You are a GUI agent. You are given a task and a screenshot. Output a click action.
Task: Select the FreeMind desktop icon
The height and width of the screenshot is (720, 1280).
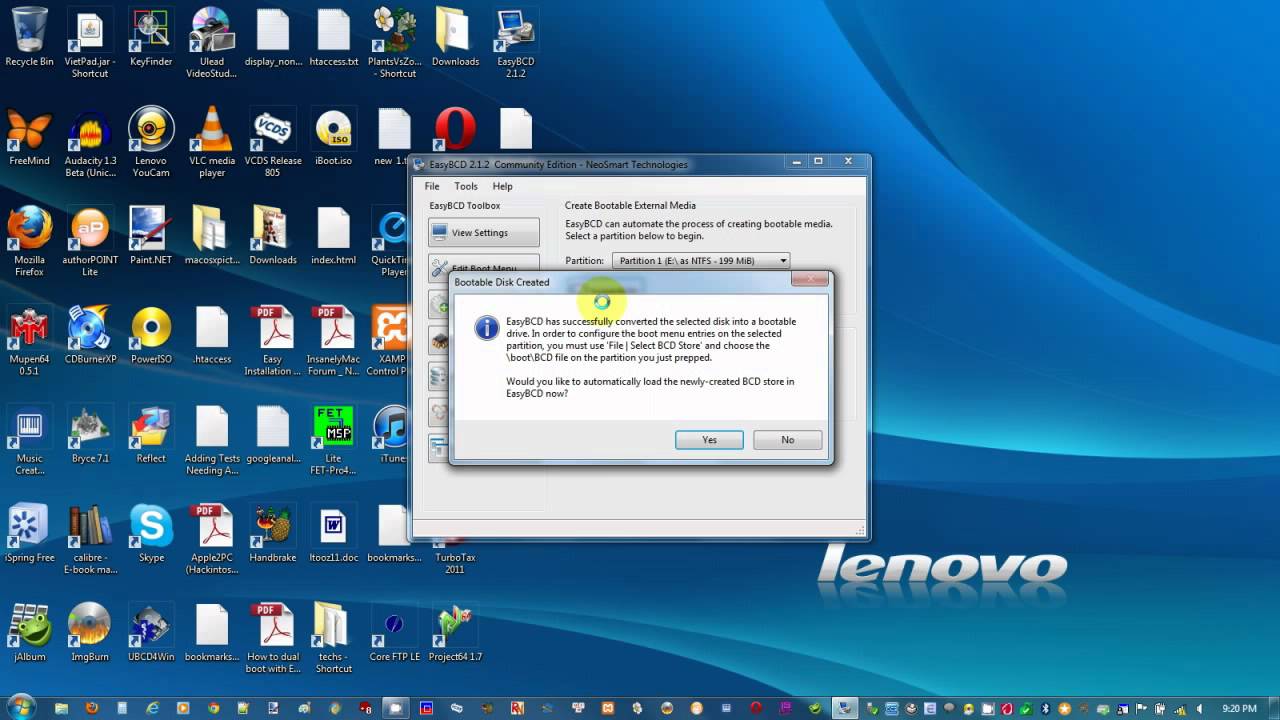tap(29, 137)
